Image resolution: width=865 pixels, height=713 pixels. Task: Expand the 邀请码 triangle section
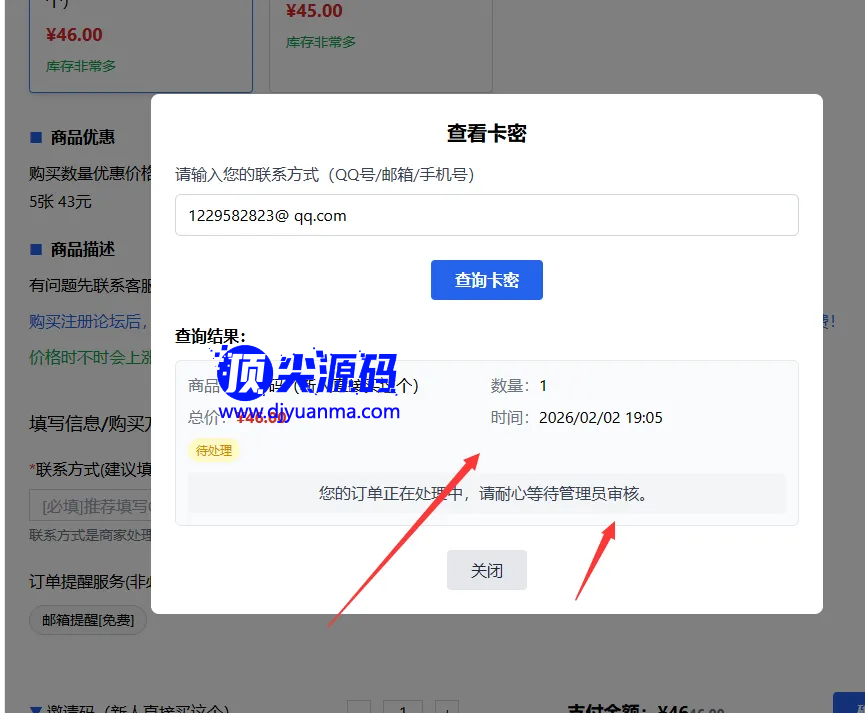(36, 708)
